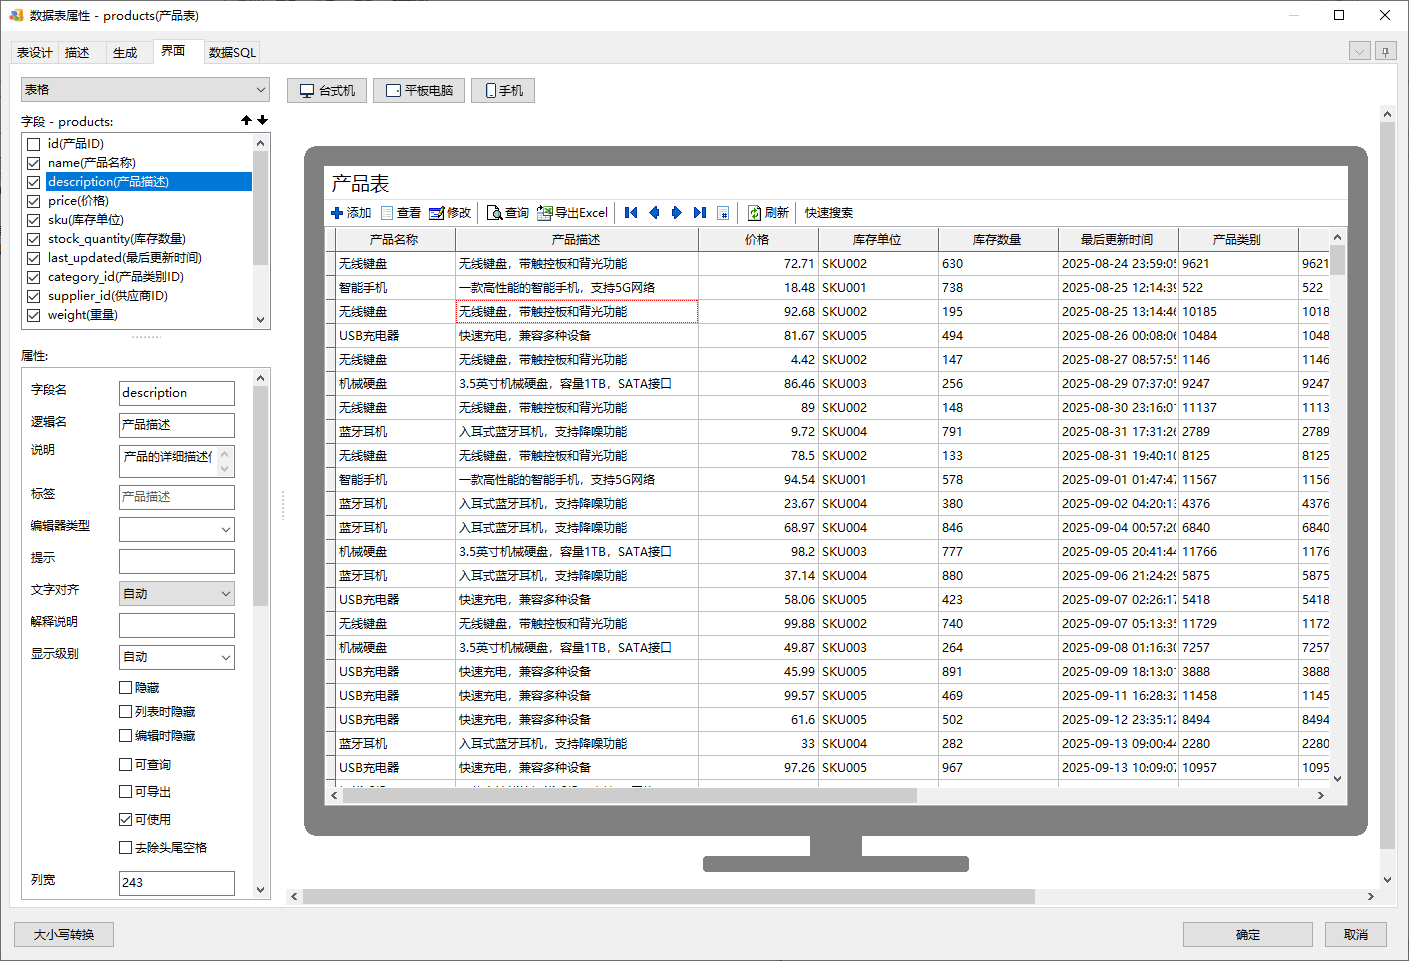Click the 查询 (query) magnifier icon
1409x961 pixels.
pos(494,213)
